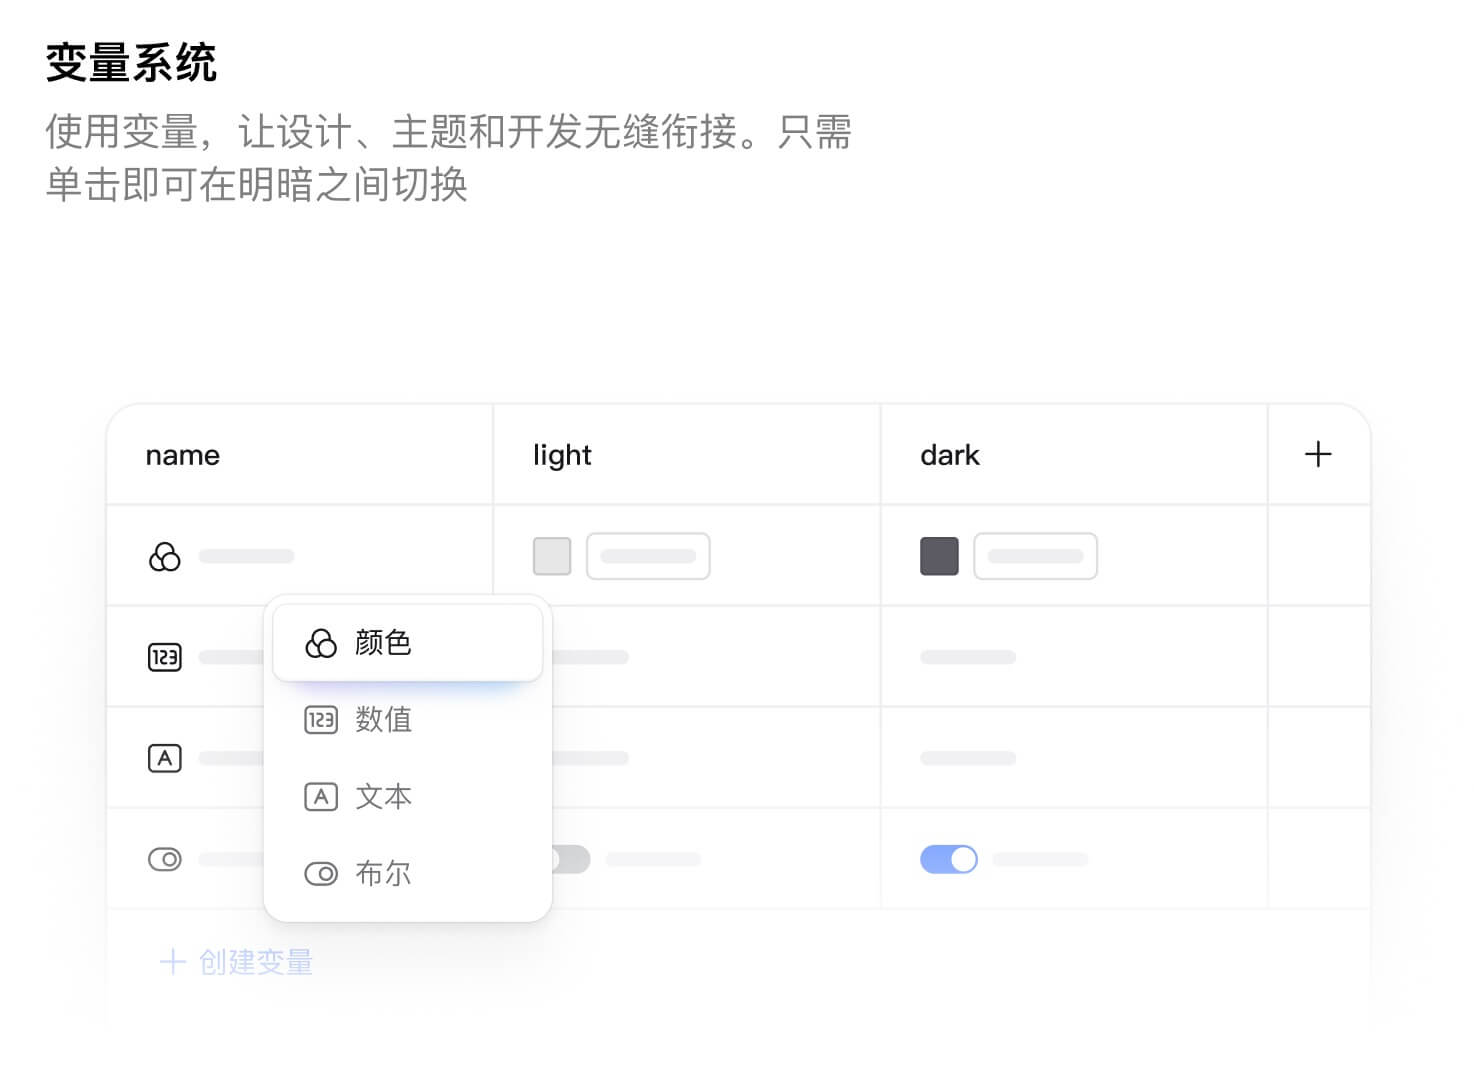Select the color variable type icon in the menu
Viewport: 1474px width, 1066px height.
click(320, 642)
